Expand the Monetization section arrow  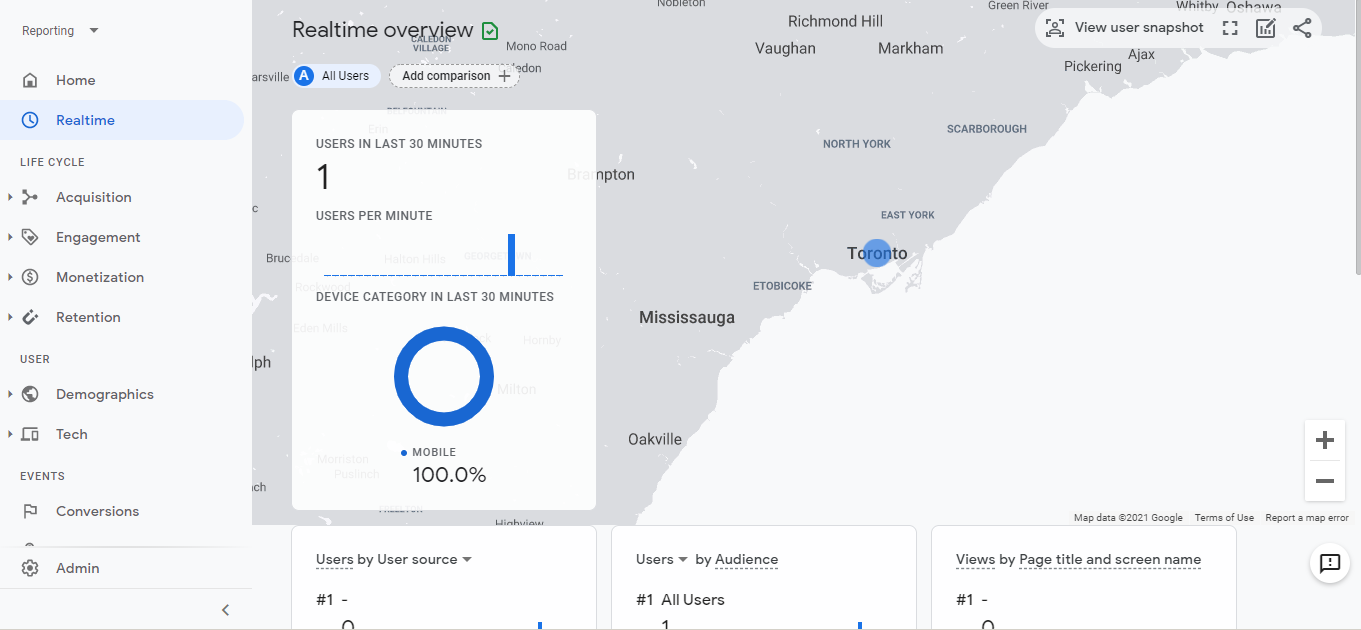pos(10,277)
